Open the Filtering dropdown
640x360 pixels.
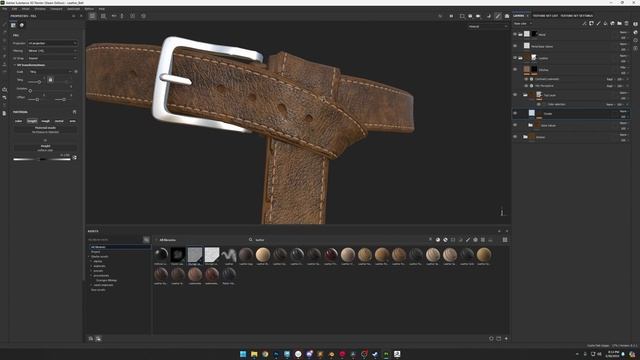pyautogui.click(x=52, y=51)
